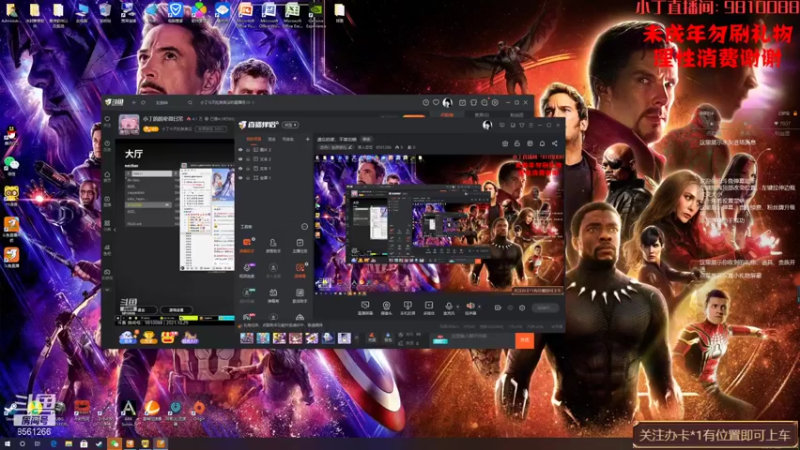Mute the orange speaker icon in 直播伴侣

pyautogui.click(x=470, y=307)
